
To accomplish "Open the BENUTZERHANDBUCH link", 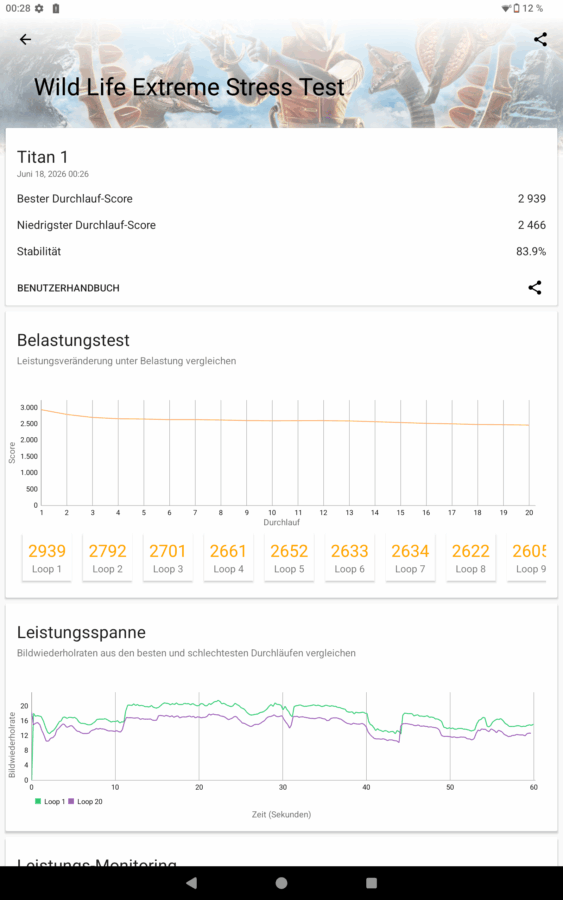I will [68, 288].
